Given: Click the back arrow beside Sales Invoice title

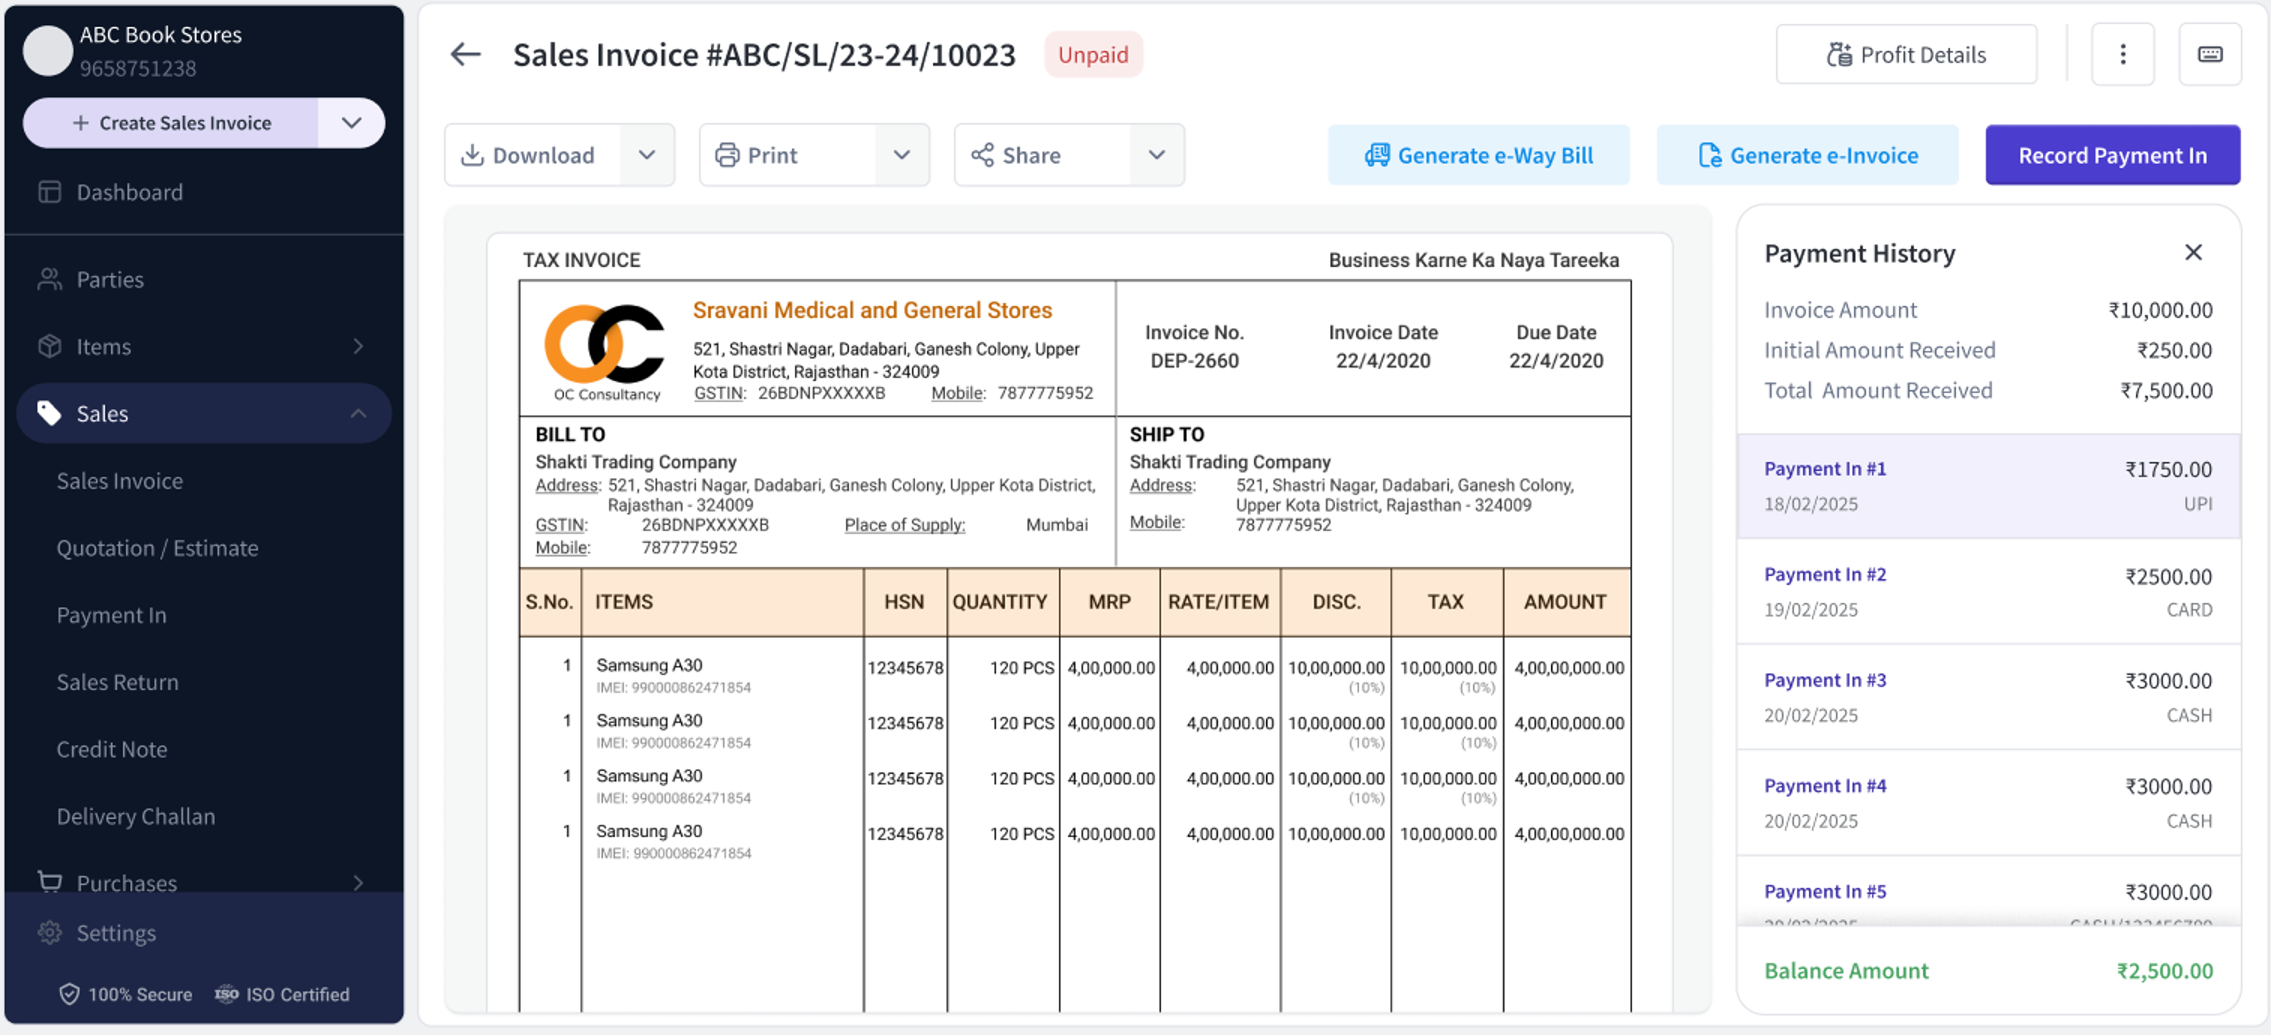Looking at the screenshot, I should (x=466, y=55).
